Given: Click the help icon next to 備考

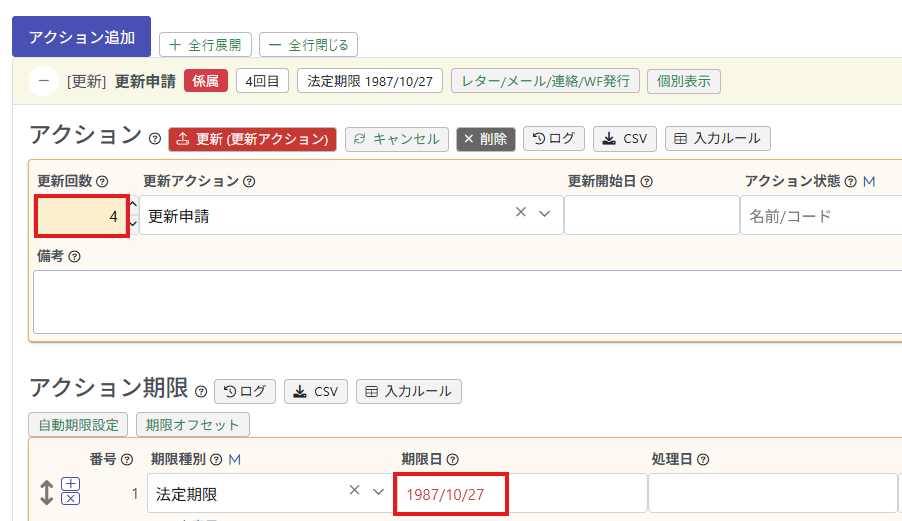Looking at the screenshot, I should 74,257.
